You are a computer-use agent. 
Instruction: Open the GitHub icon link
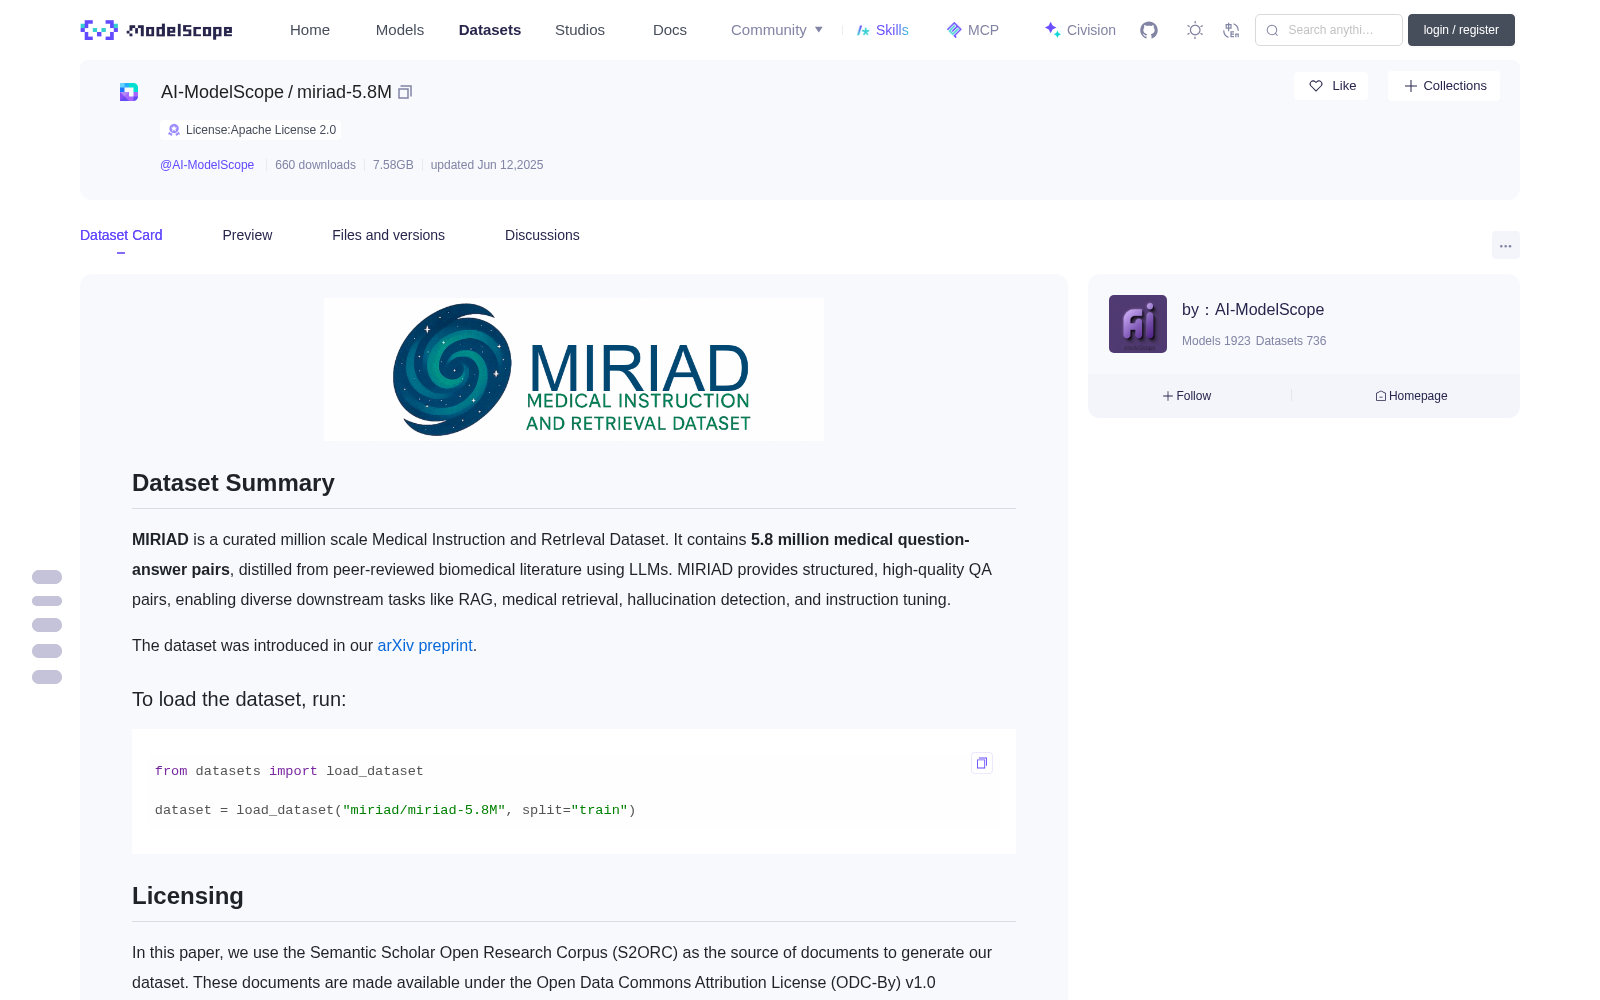coord(1149,30)
